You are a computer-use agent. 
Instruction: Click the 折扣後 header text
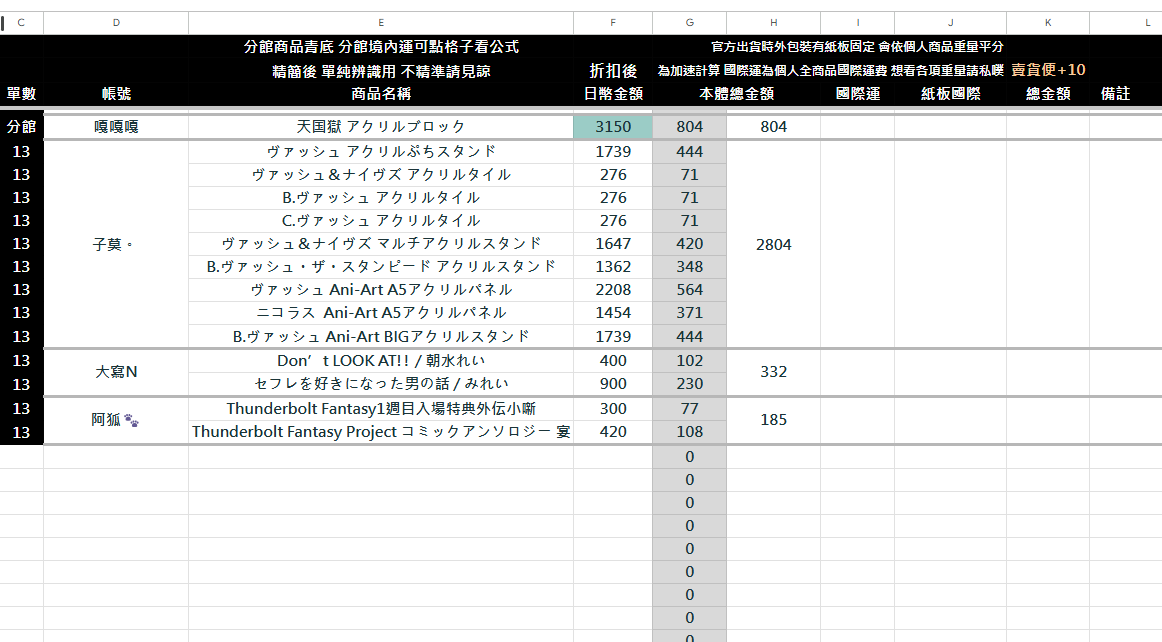[613, 70]
